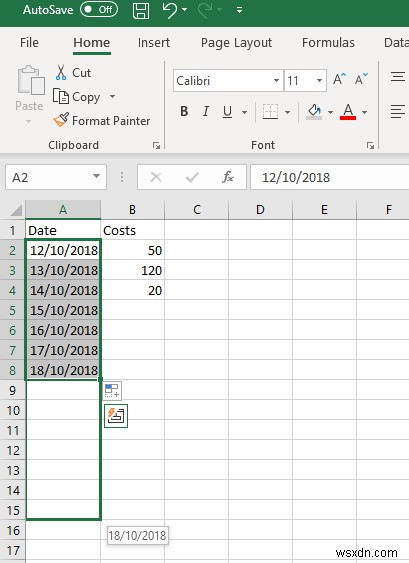Select row 9 header
The height and width of the screenshot is (563, 409).
(13, 390)
